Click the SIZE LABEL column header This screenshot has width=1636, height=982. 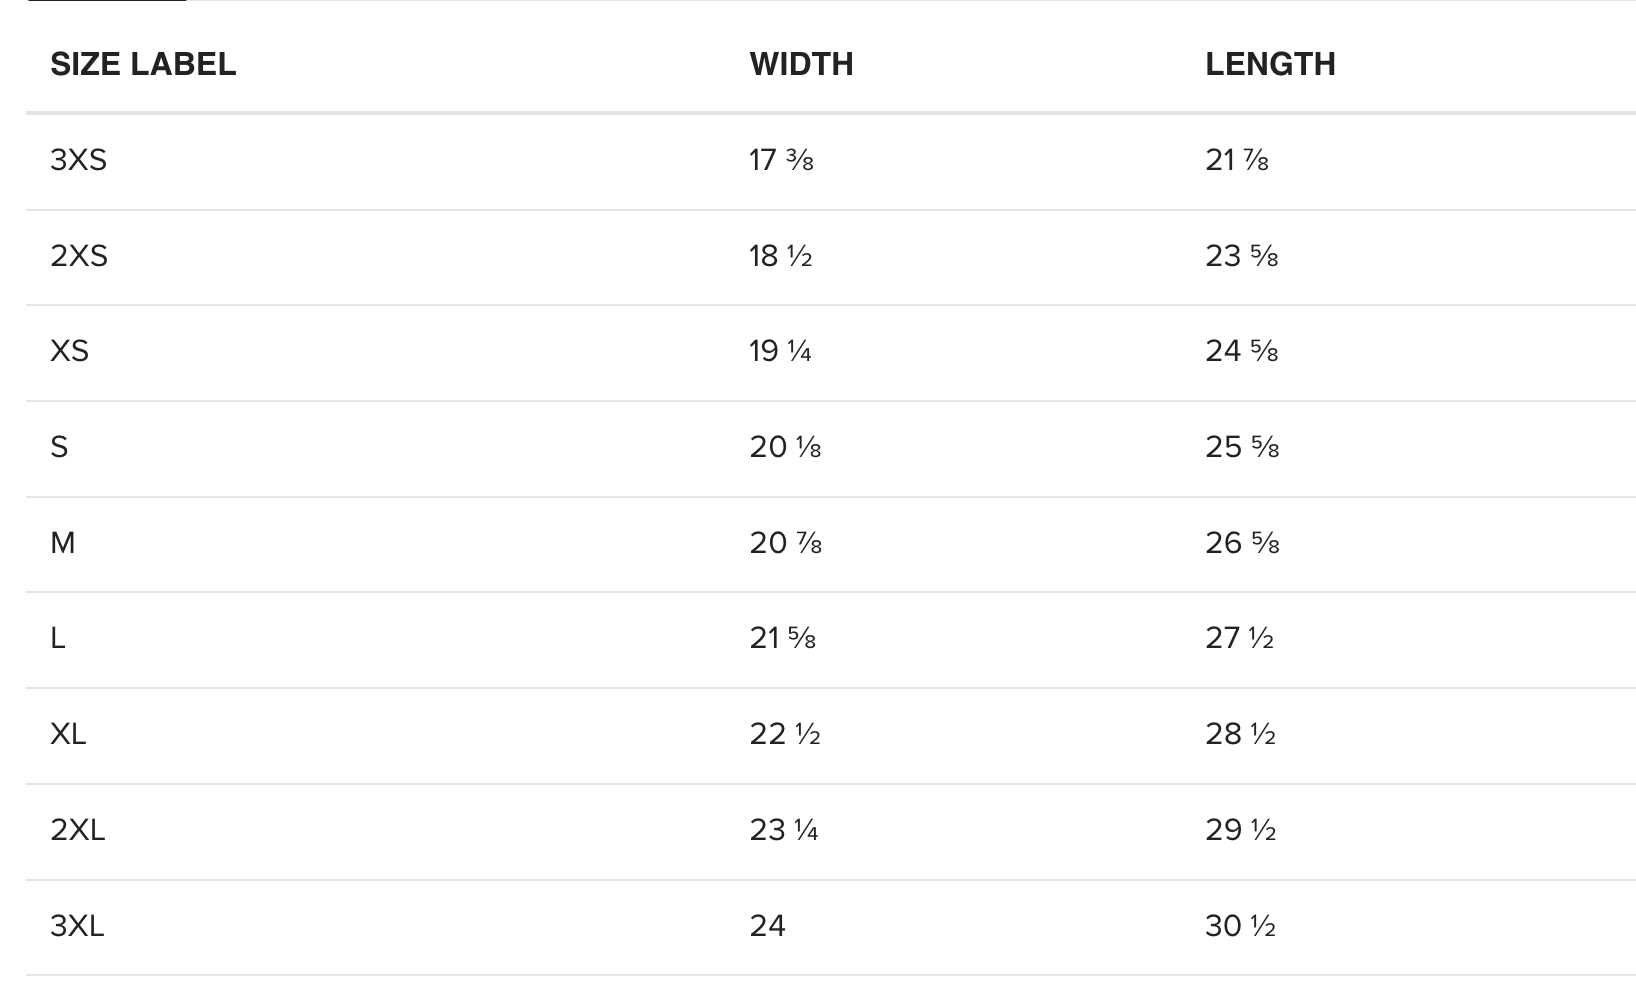pyautogui.click(x=143, y=64)
